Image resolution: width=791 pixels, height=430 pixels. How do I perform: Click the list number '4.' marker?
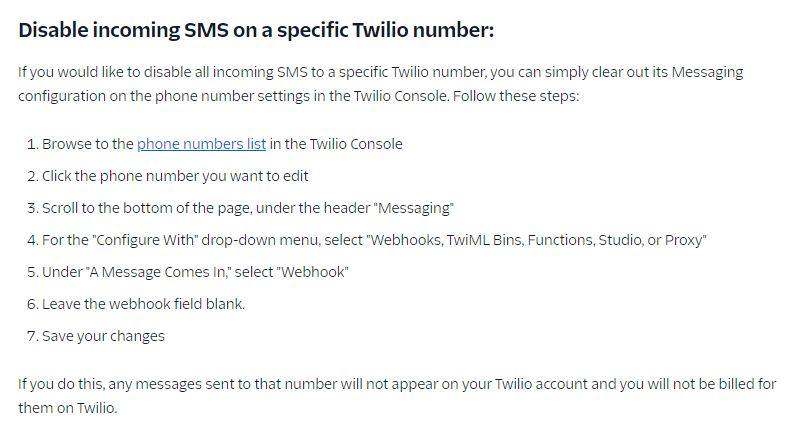[x=33, y=240]
